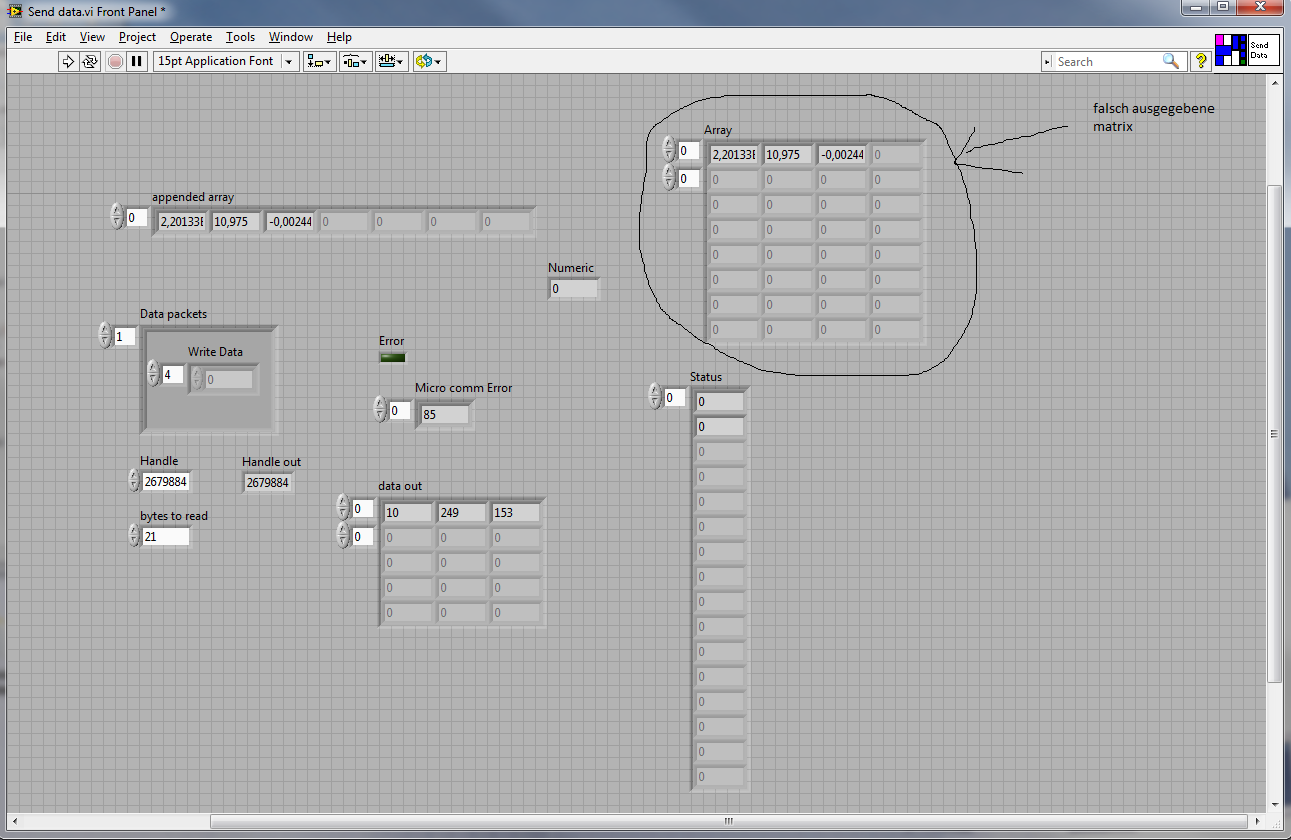
Task: Click the Pause button in toolbar
Action: 137,61
